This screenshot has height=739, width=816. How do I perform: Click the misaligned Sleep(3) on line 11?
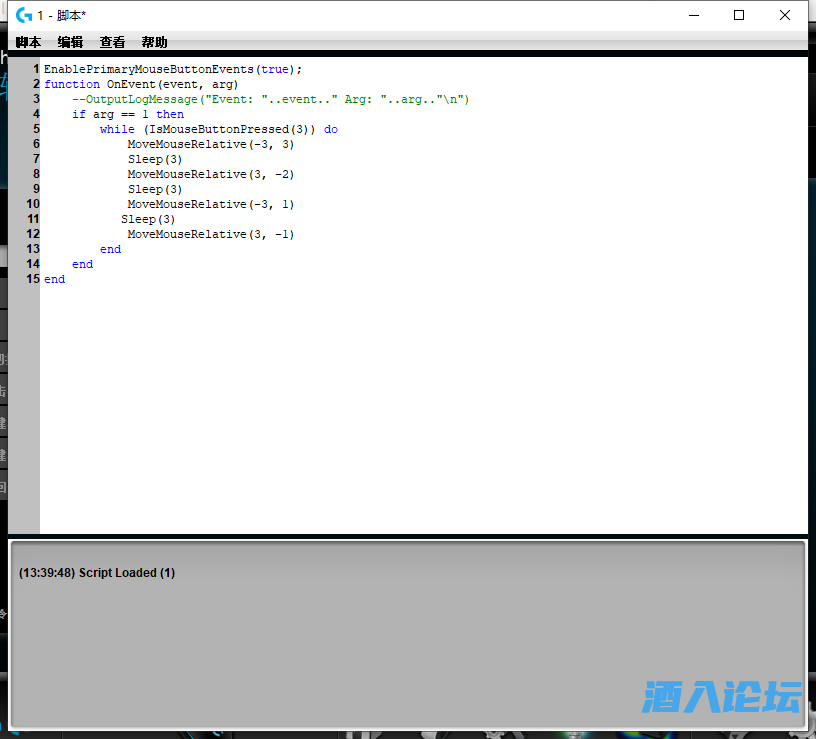(148, 220)
